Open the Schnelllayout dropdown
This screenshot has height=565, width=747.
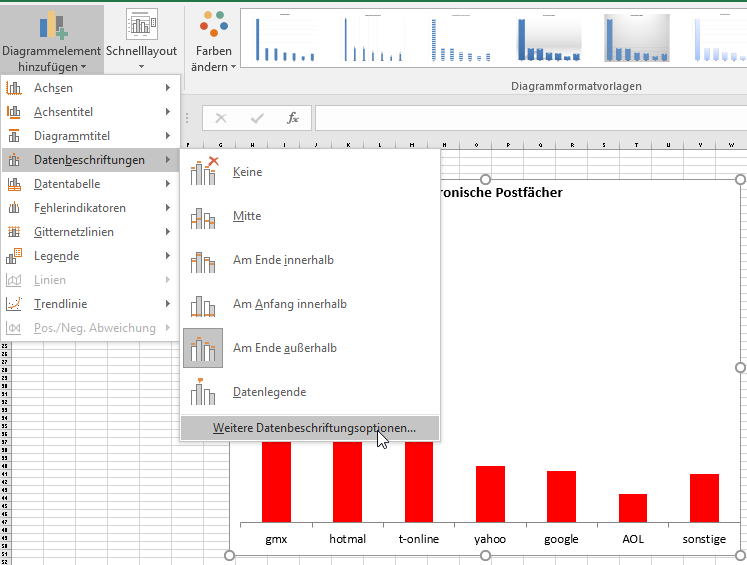pos(141,40)
